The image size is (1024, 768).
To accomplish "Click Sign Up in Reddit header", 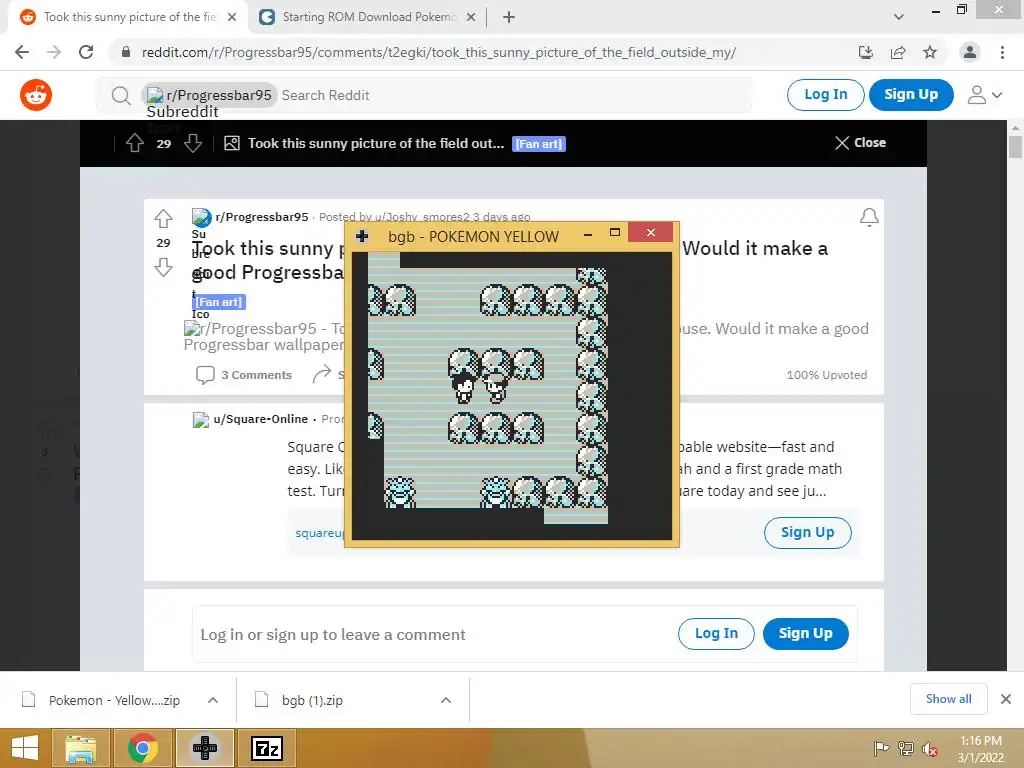I will [911, 95].
